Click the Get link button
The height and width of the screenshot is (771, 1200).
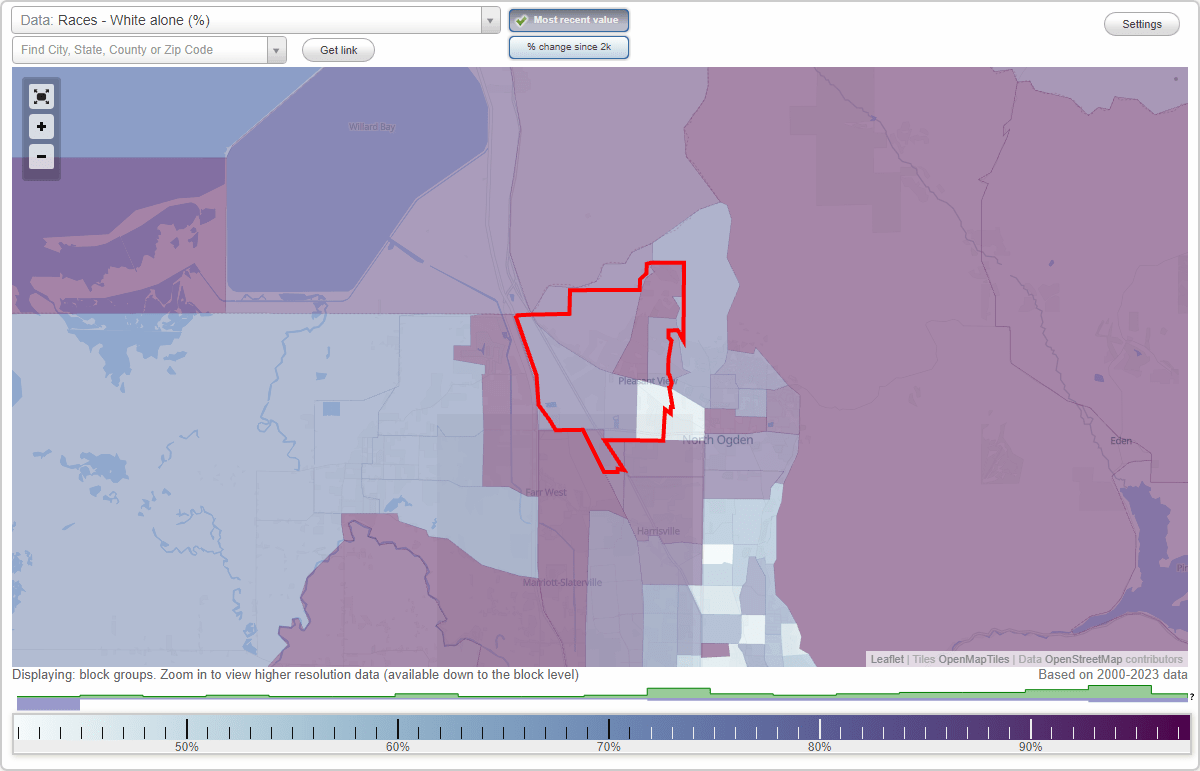338,49
